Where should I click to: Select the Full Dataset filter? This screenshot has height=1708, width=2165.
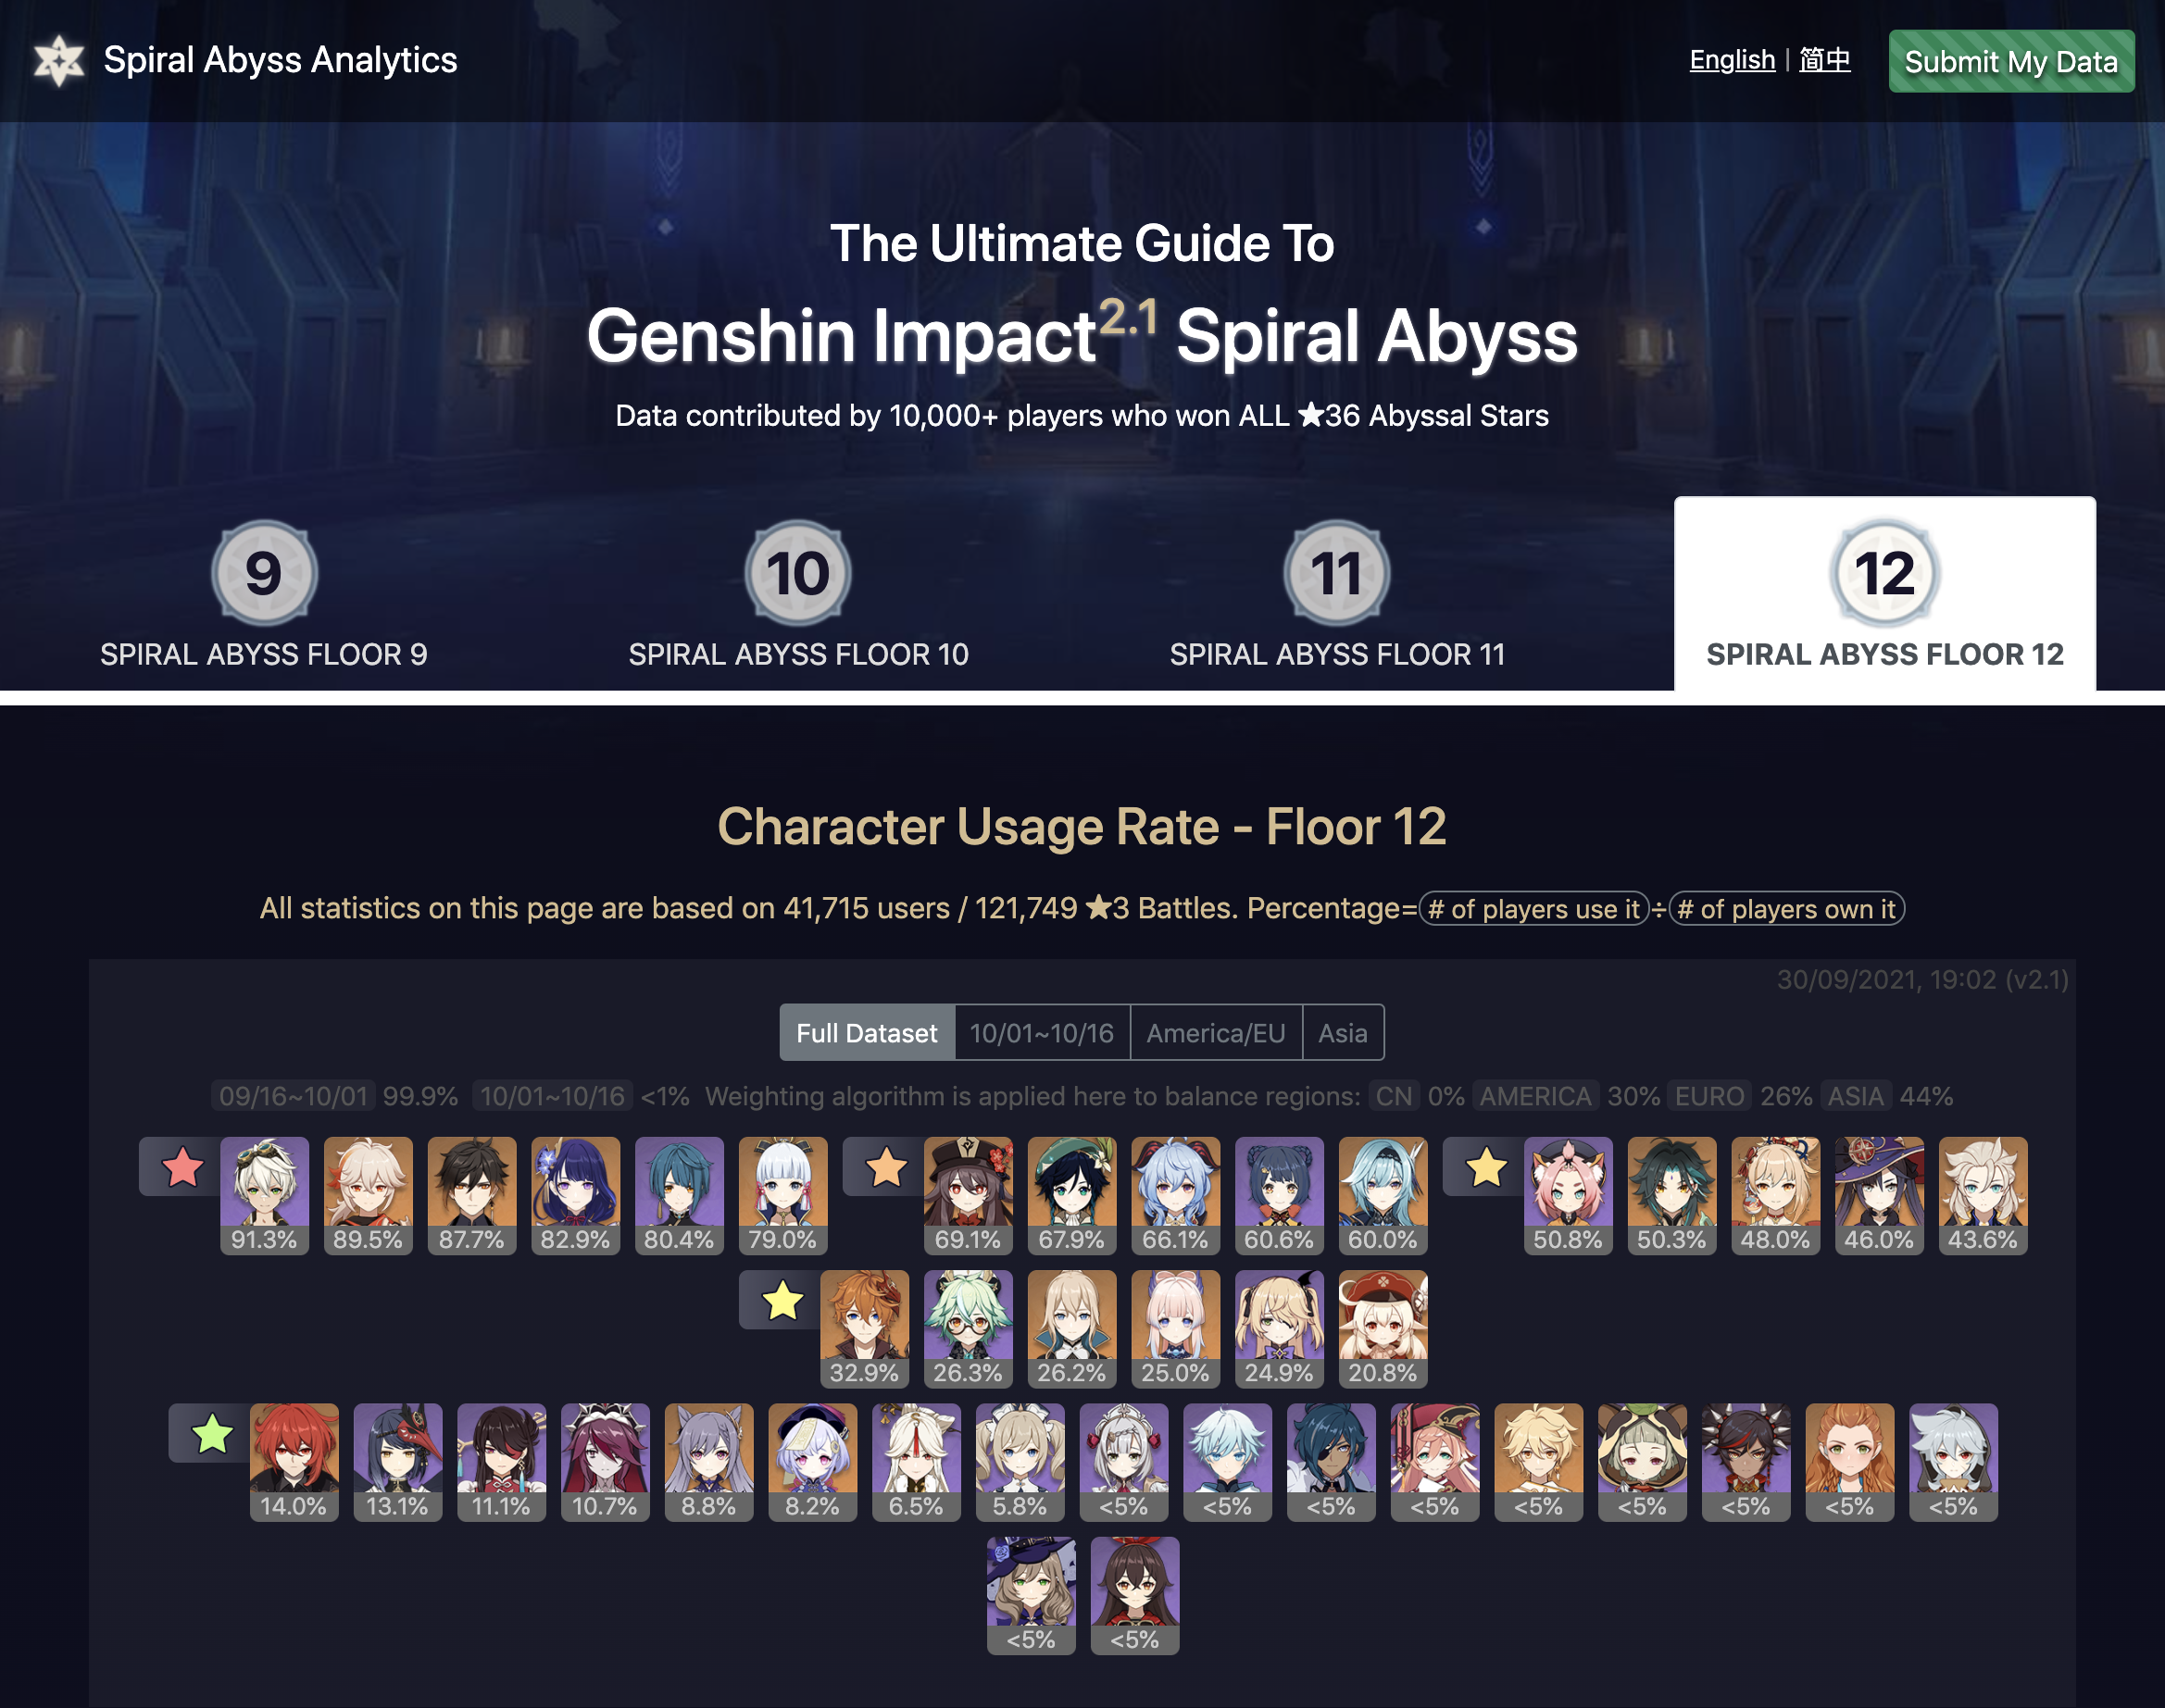coord(867,1033)
